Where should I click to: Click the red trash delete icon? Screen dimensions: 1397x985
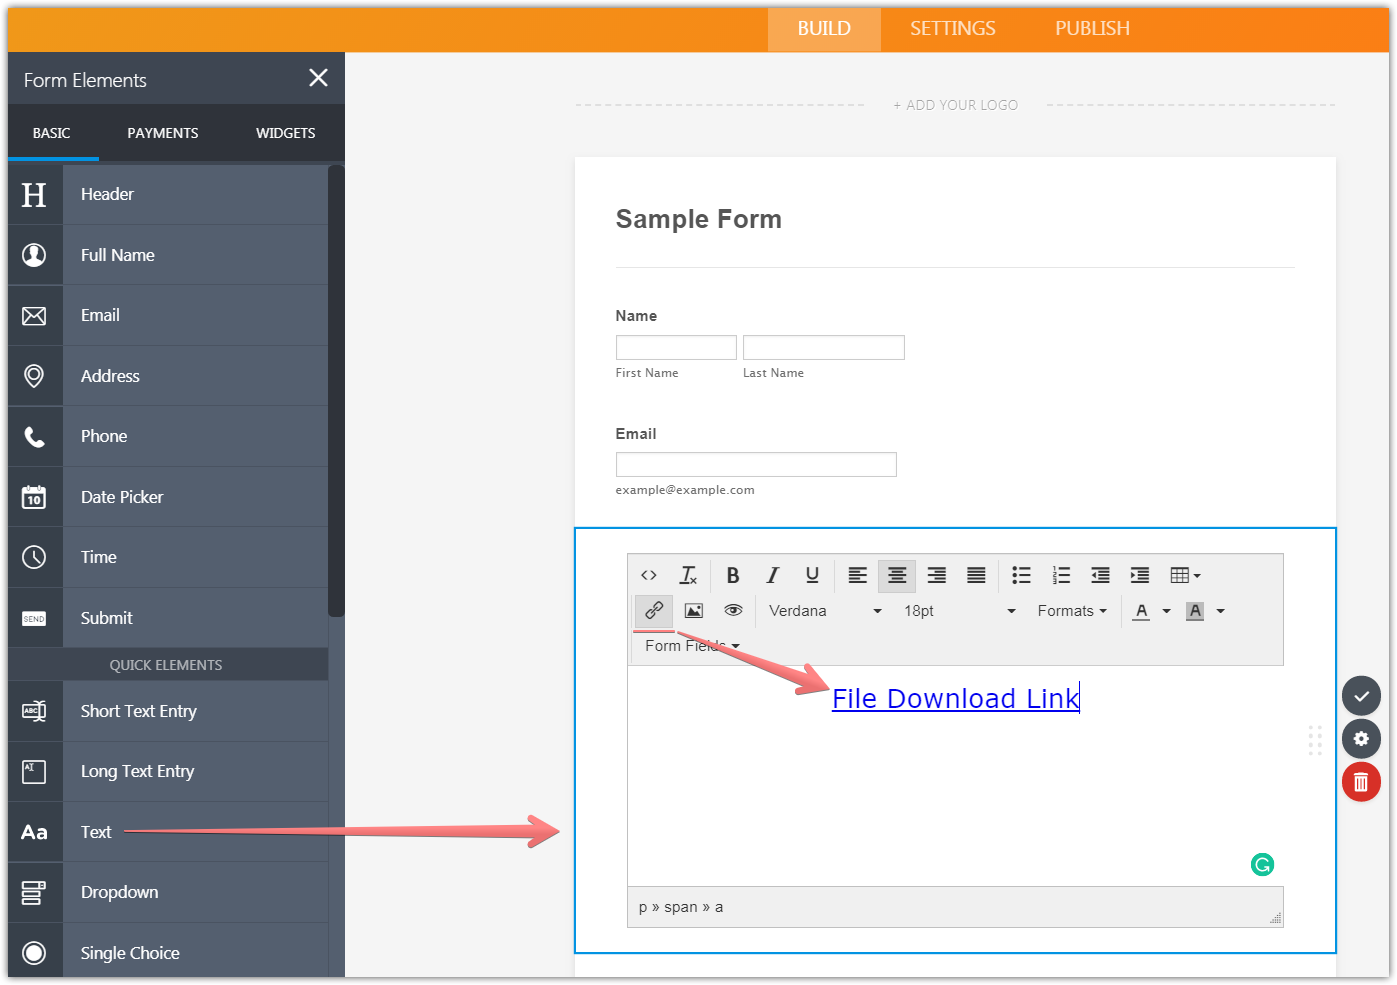click(1361, 782)
